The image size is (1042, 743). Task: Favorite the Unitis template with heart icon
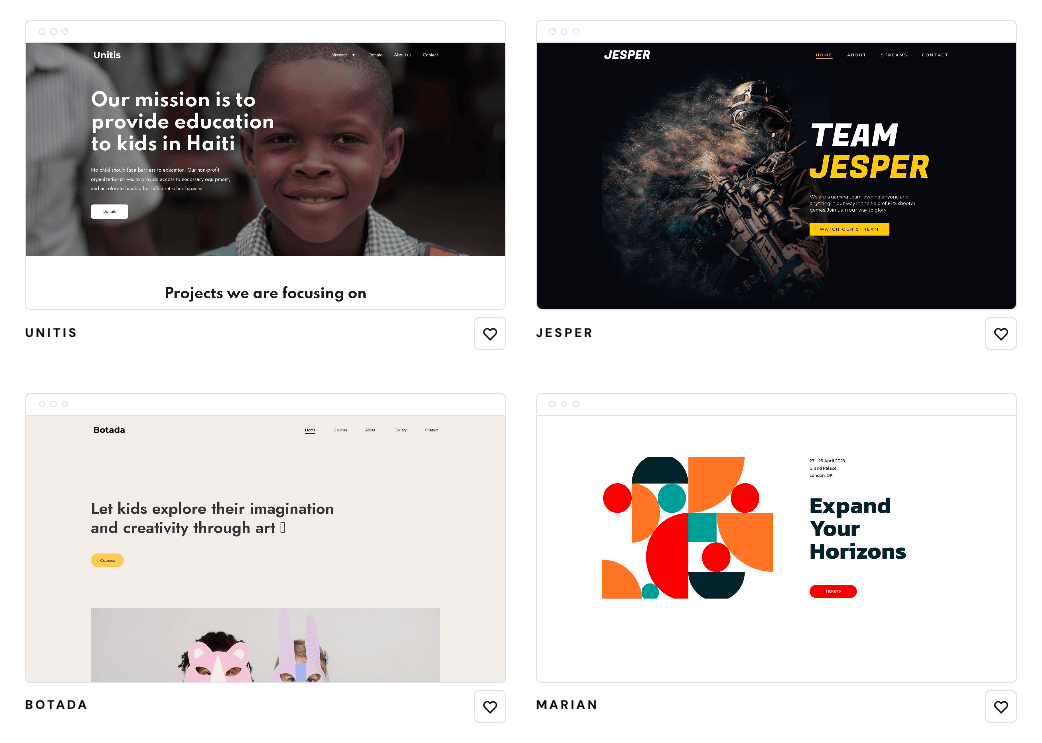(490, 334)
